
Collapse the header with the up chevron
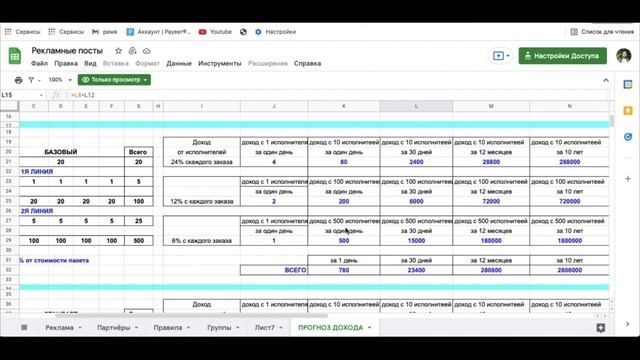pyautogui.click(x=606, y=80)
